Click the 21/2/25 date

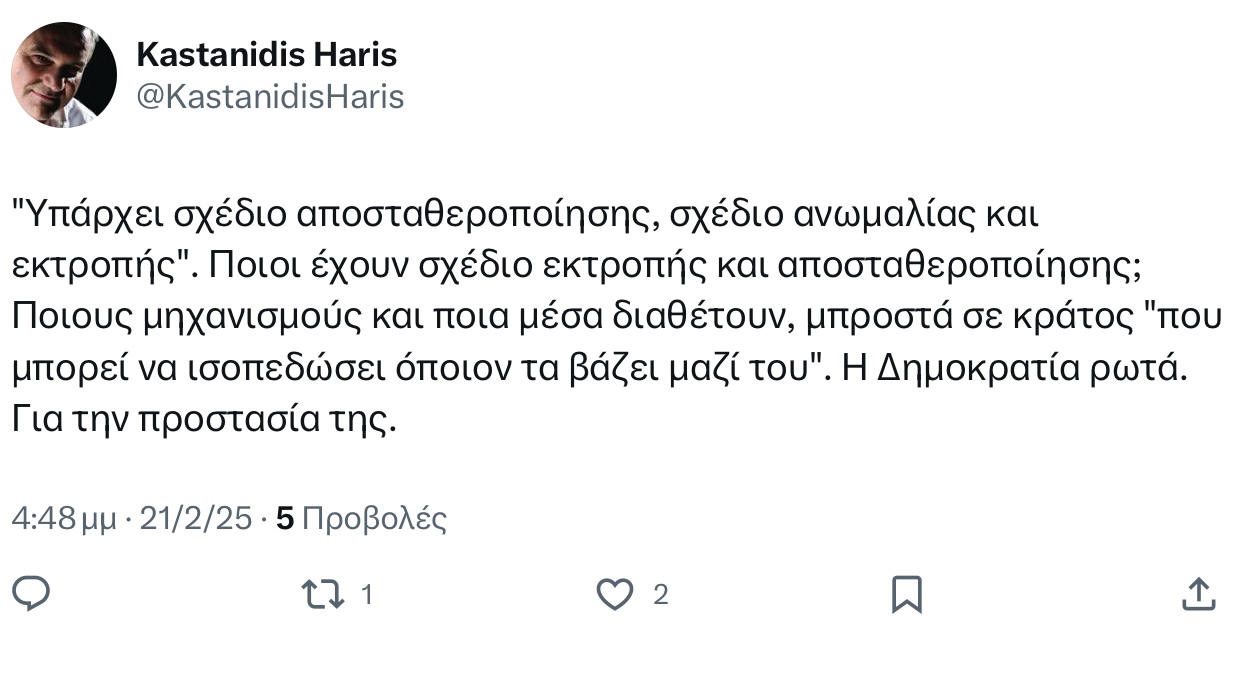196,519
